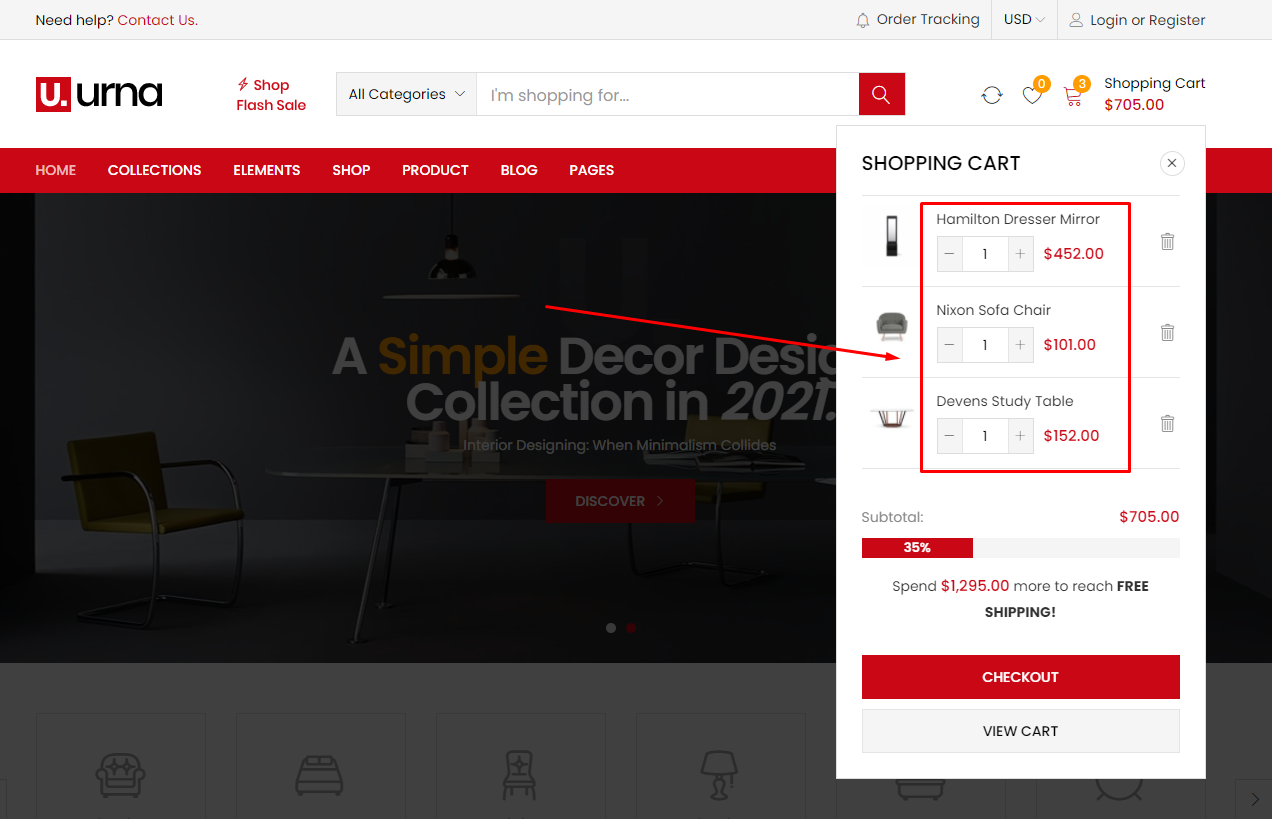Open the BLOG menu item
1272x819 pixels.
[x=519, y=170]
